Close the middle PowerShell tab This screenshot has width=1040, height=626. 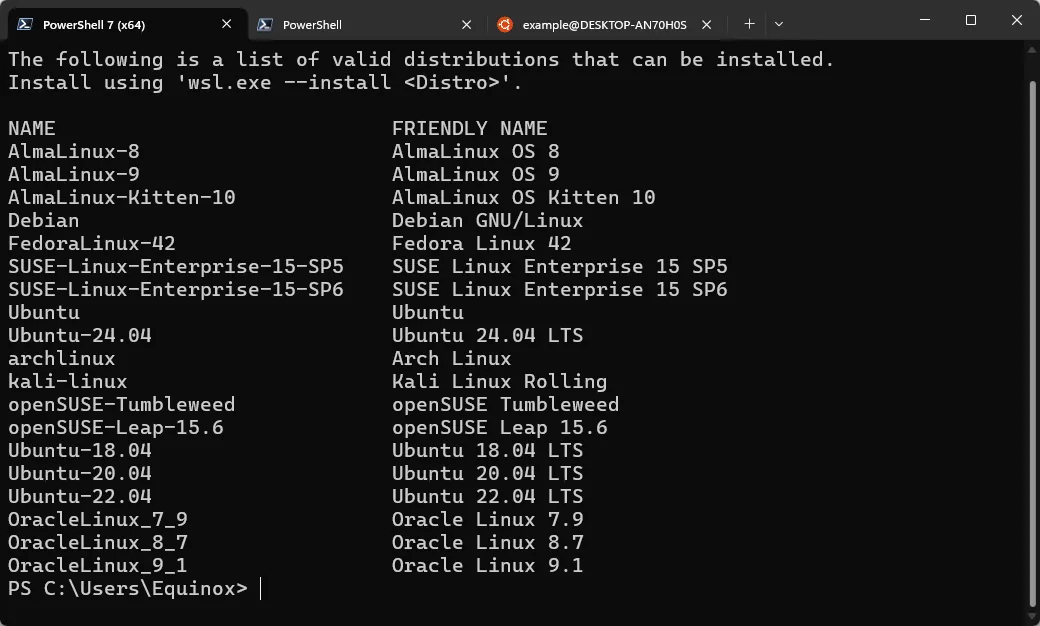point(466,23)
